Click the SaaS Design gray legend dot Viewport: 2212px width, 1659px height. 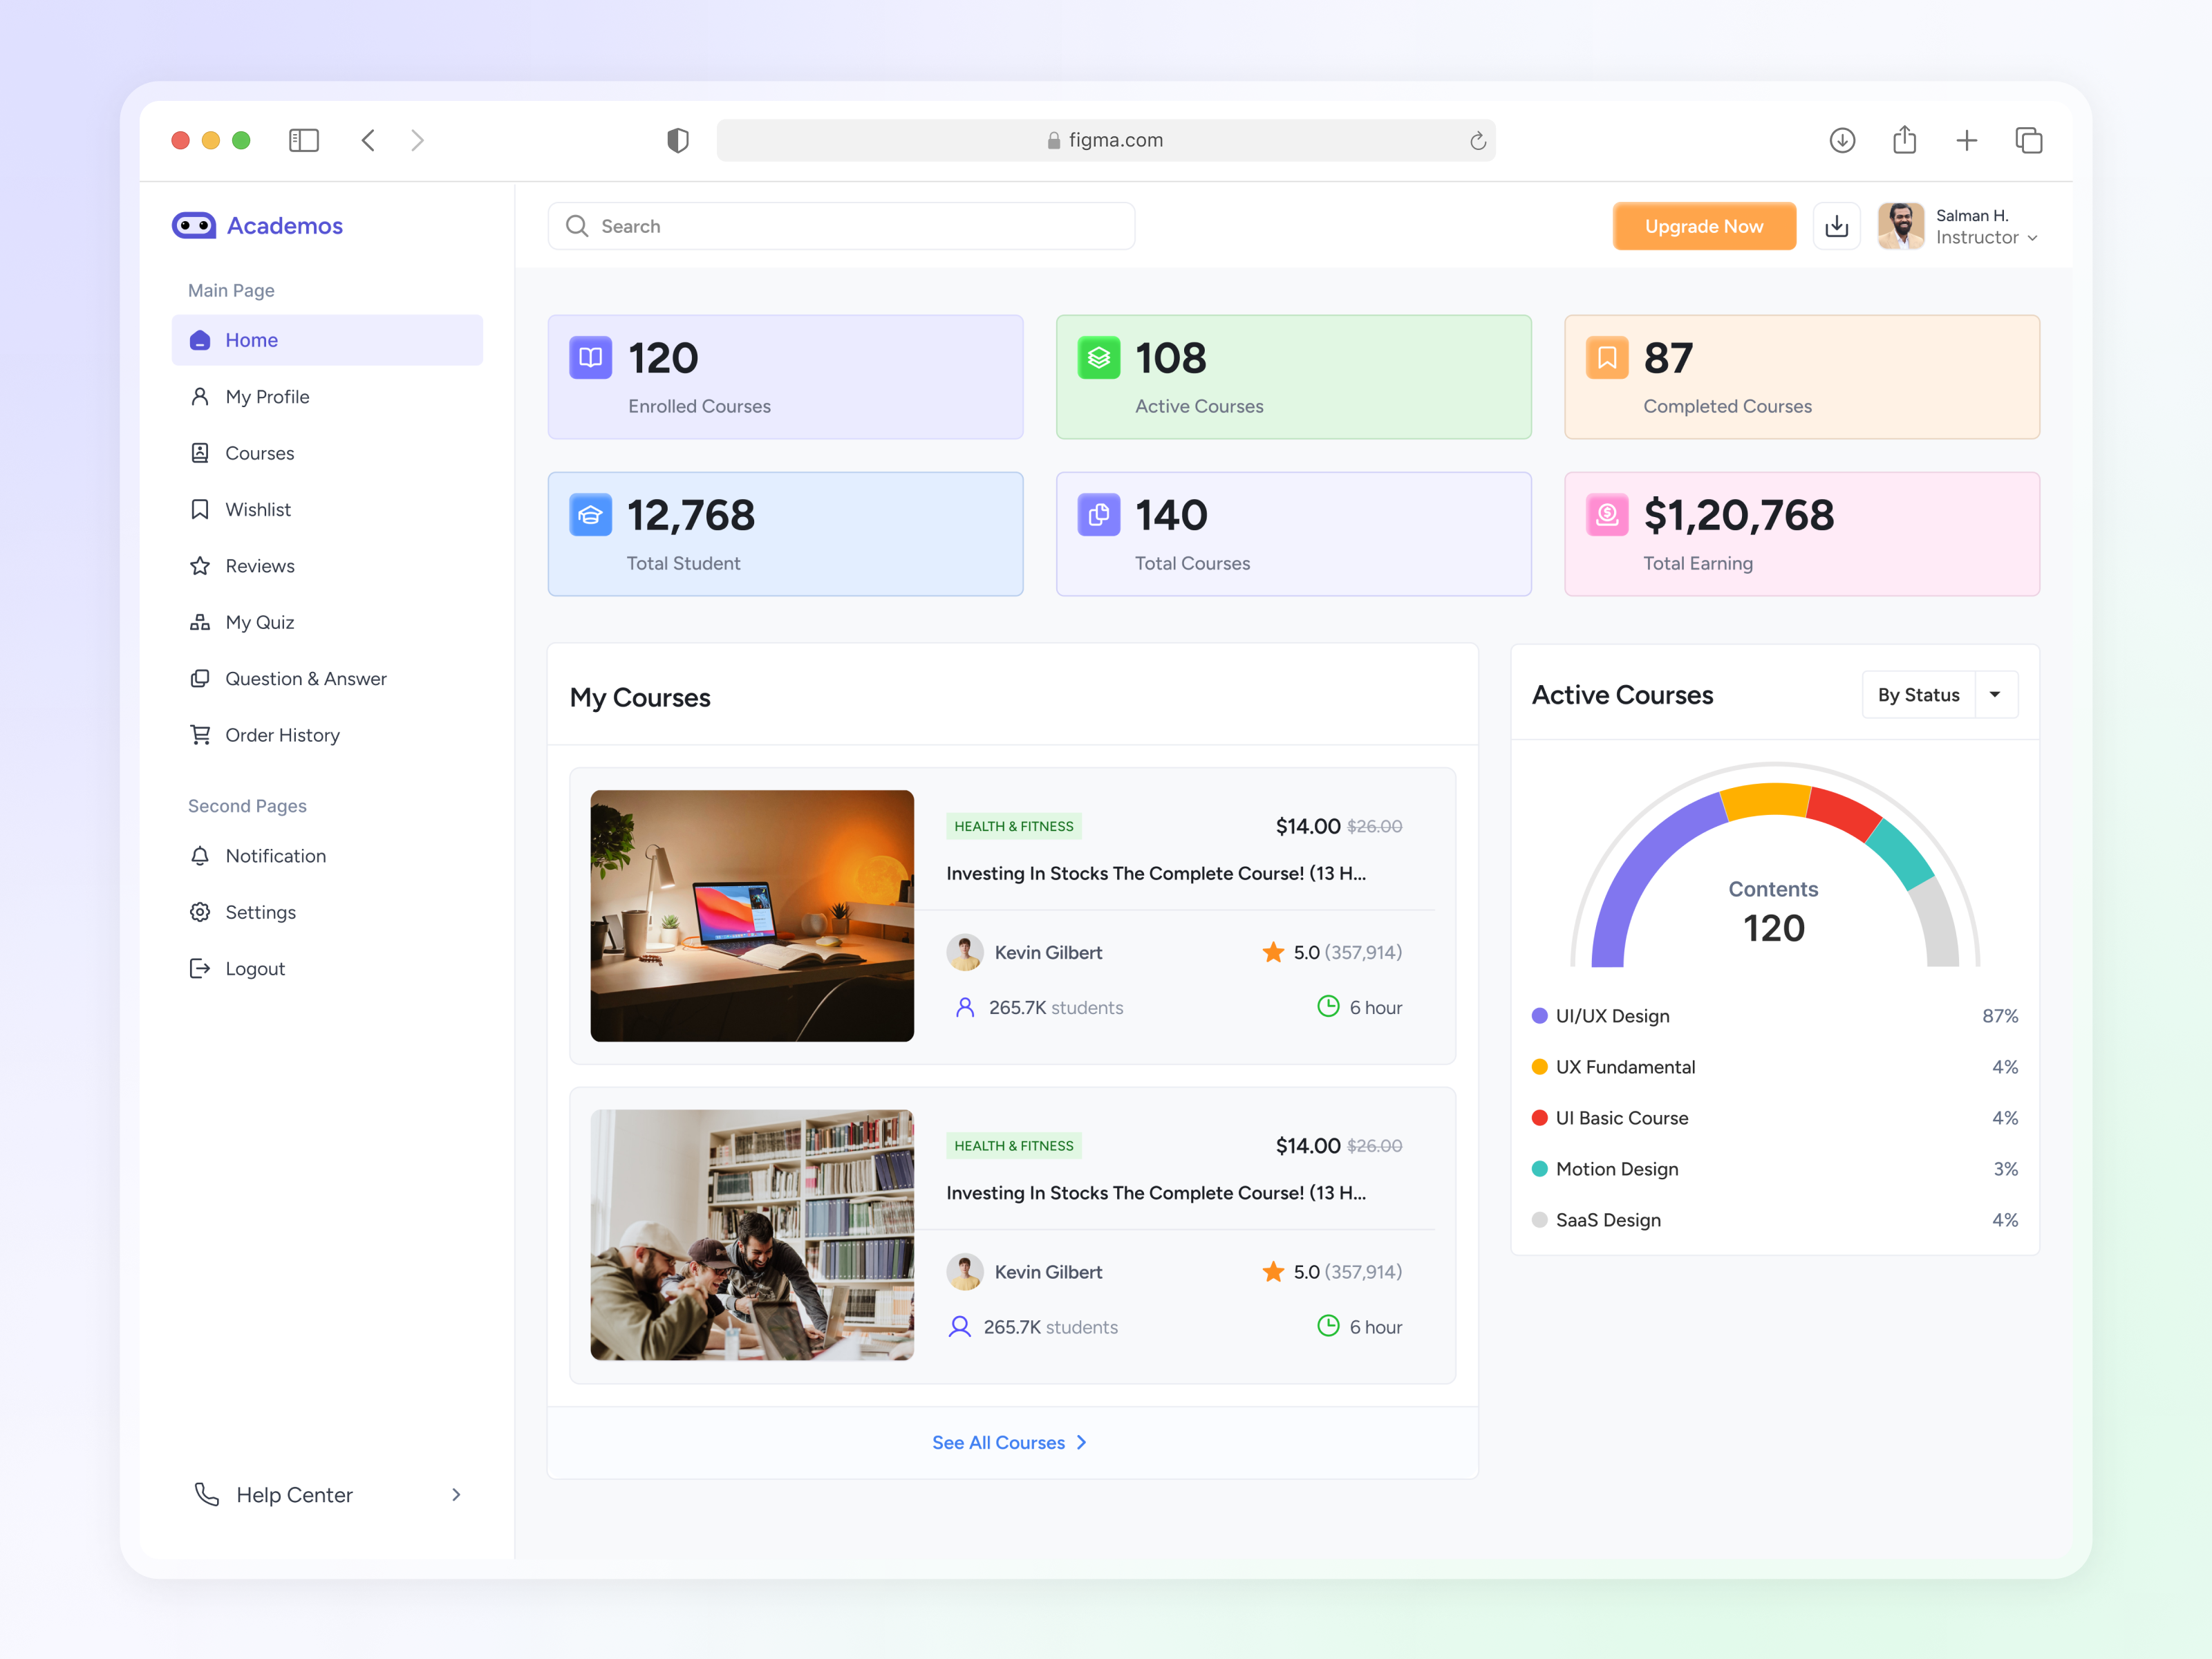click(1540, 1220)
